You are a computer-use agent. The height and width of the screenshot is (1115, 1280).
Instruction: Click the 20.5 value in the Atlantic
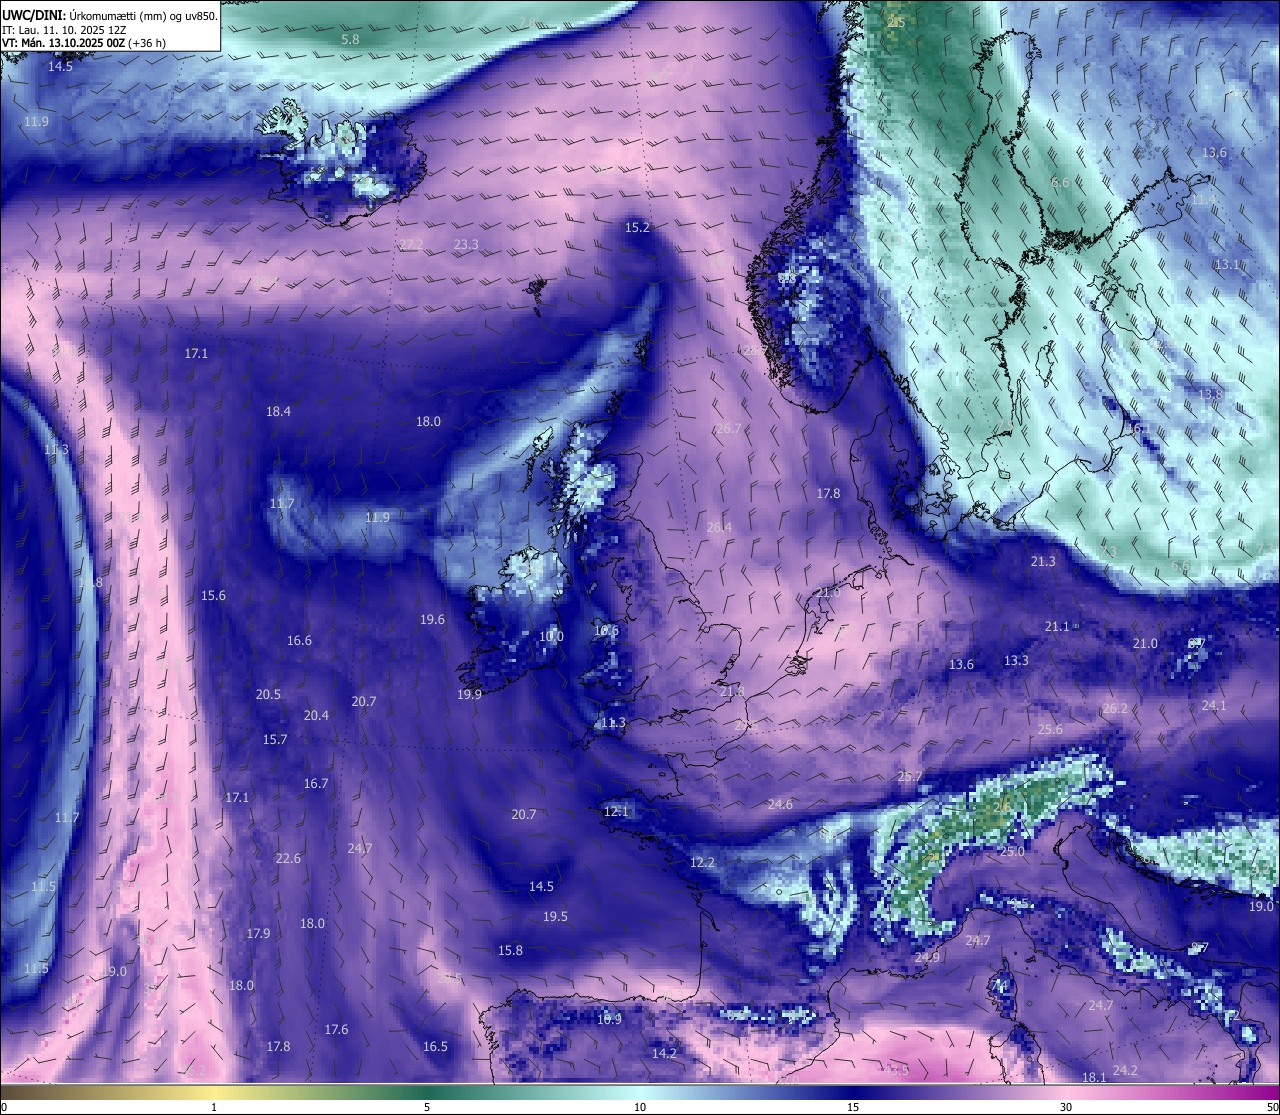click(268, 694)
